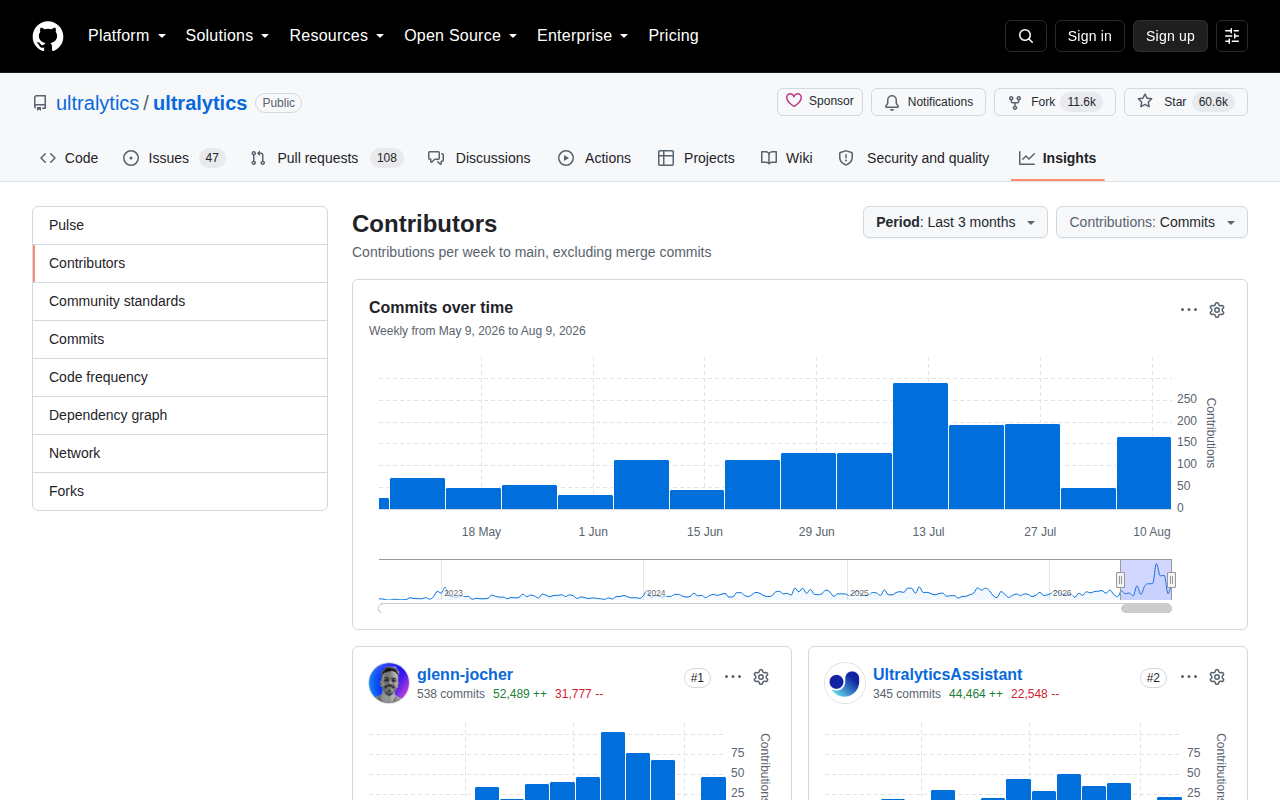Sign up using the header button
The image size is (1280, 800).
tap(1170, 36)
